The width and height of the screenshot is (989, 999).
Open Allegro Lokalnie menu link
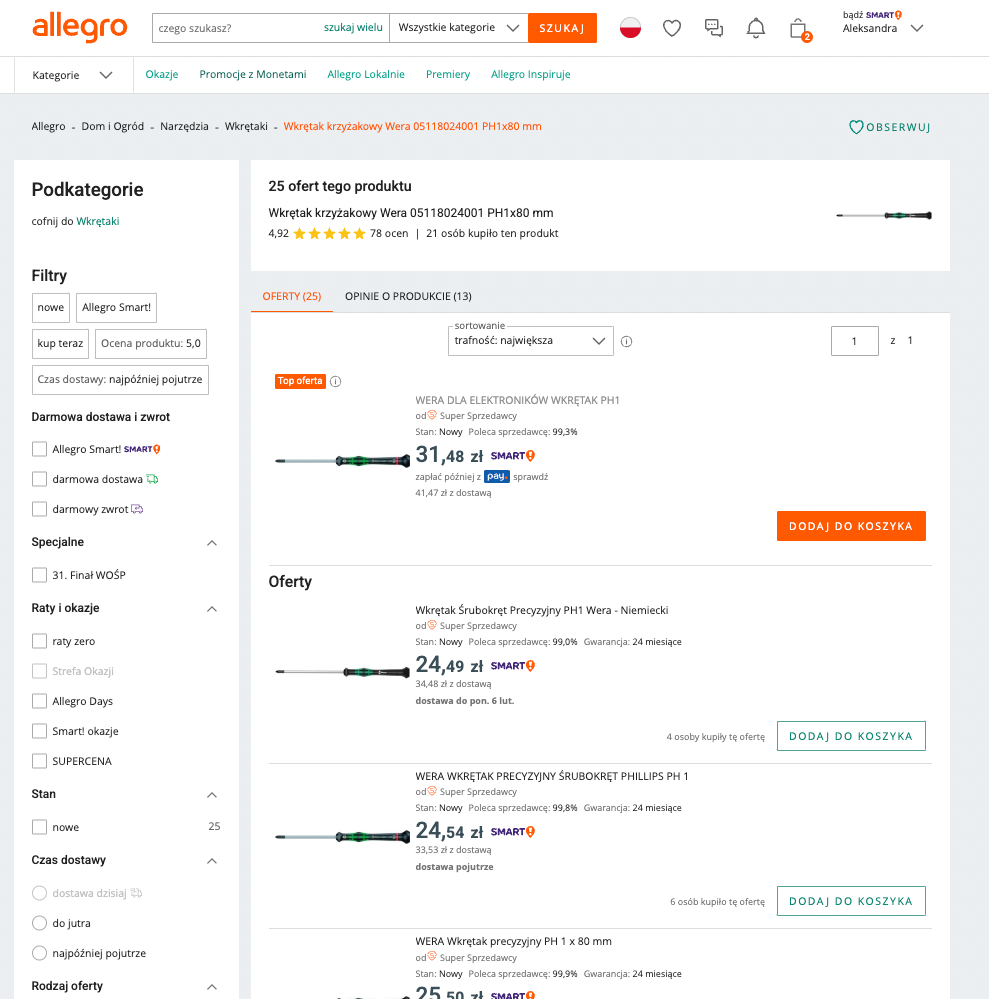366,75
